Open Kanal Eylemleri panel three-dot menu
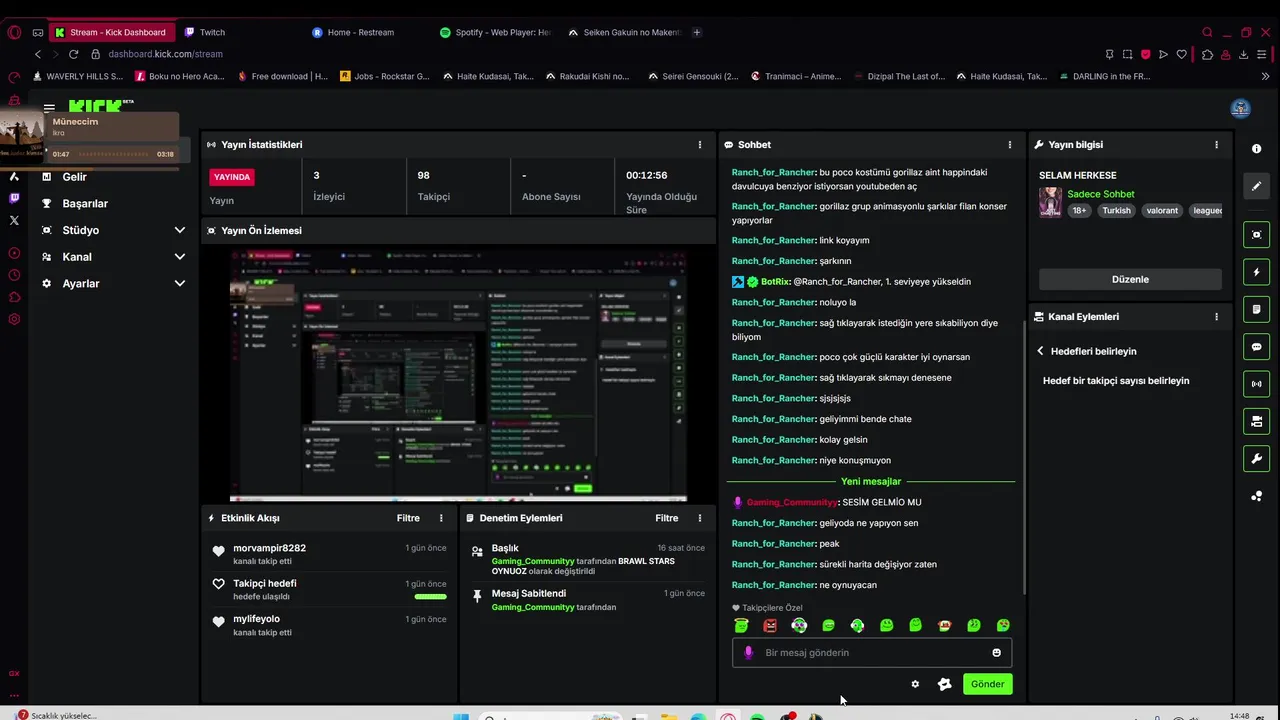The image size is (1280, 720). tap(1217, 317)
